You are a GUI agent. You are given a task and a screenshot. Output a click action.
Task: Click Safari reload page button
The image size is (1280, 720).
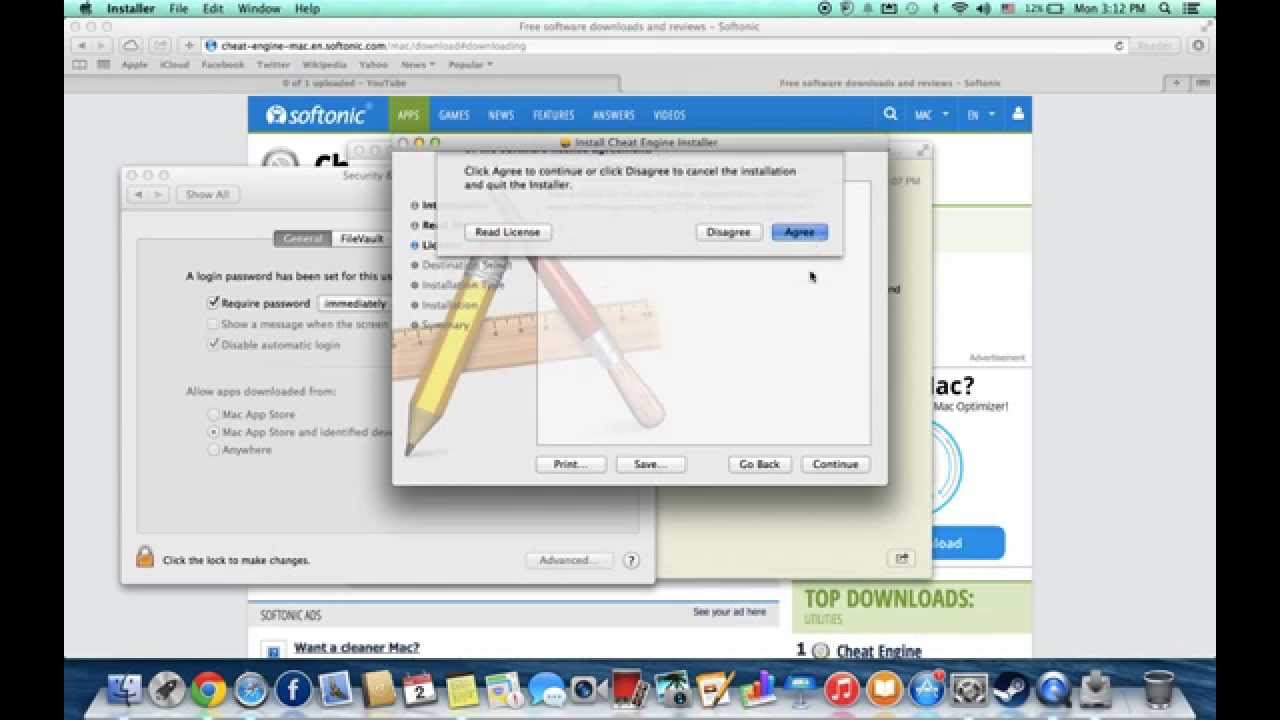[x=1119, y=46]
